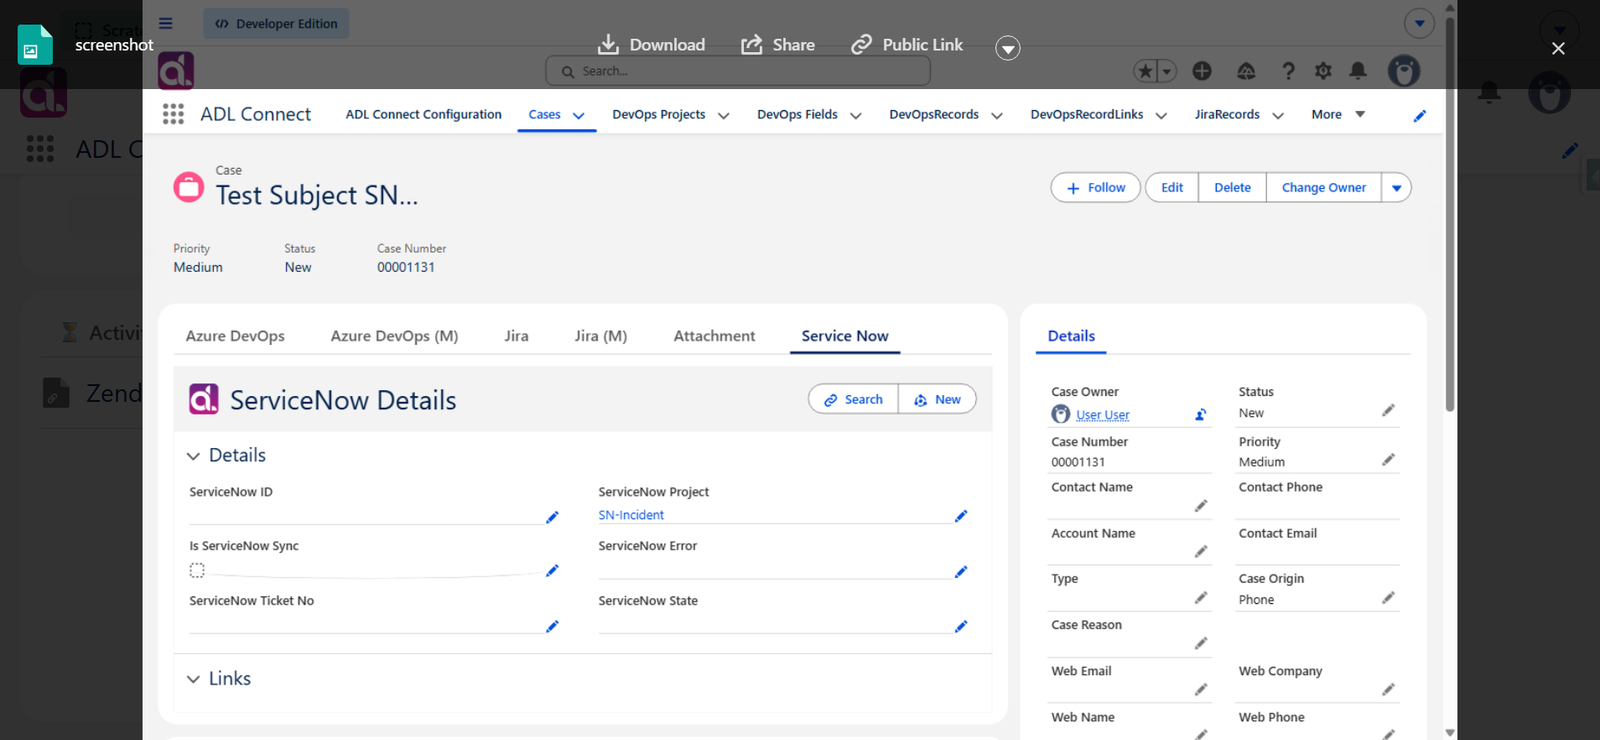Open more actions dropdown beside Change Owner
Image resolution: width=1600 pixels, height=740 pixels.
coord(1396,188)
